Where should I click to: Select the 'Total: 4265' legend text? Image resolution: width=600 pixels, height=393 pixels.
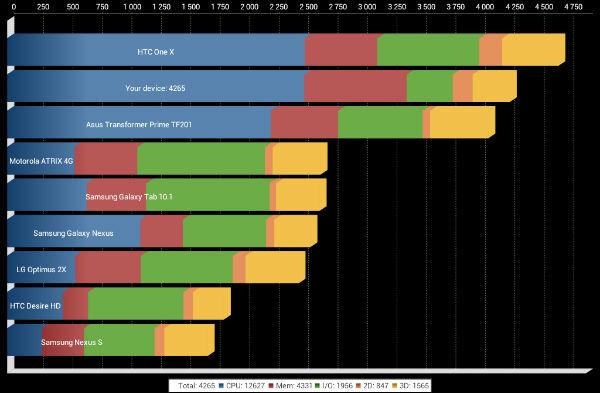(197, 385)
